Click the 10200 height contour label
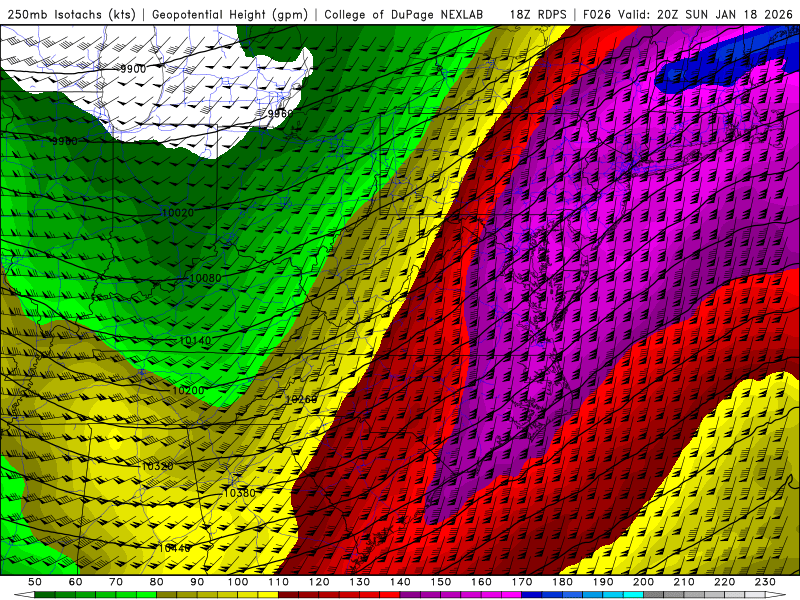The image size is (800, 600). coord(188,390)
